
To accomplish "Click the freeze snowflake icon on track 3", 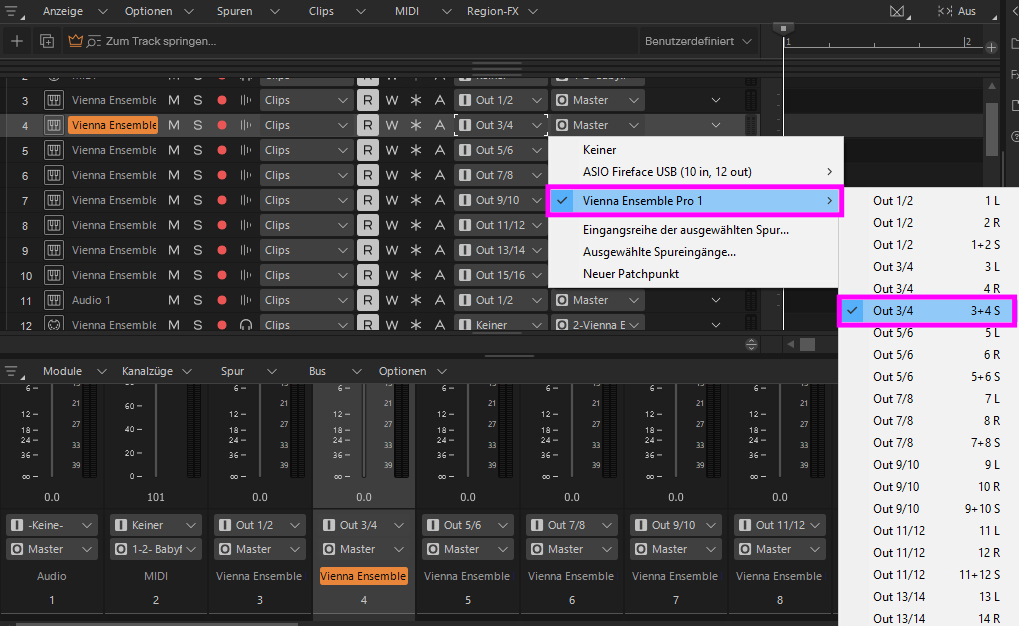I will coord(416,100).
